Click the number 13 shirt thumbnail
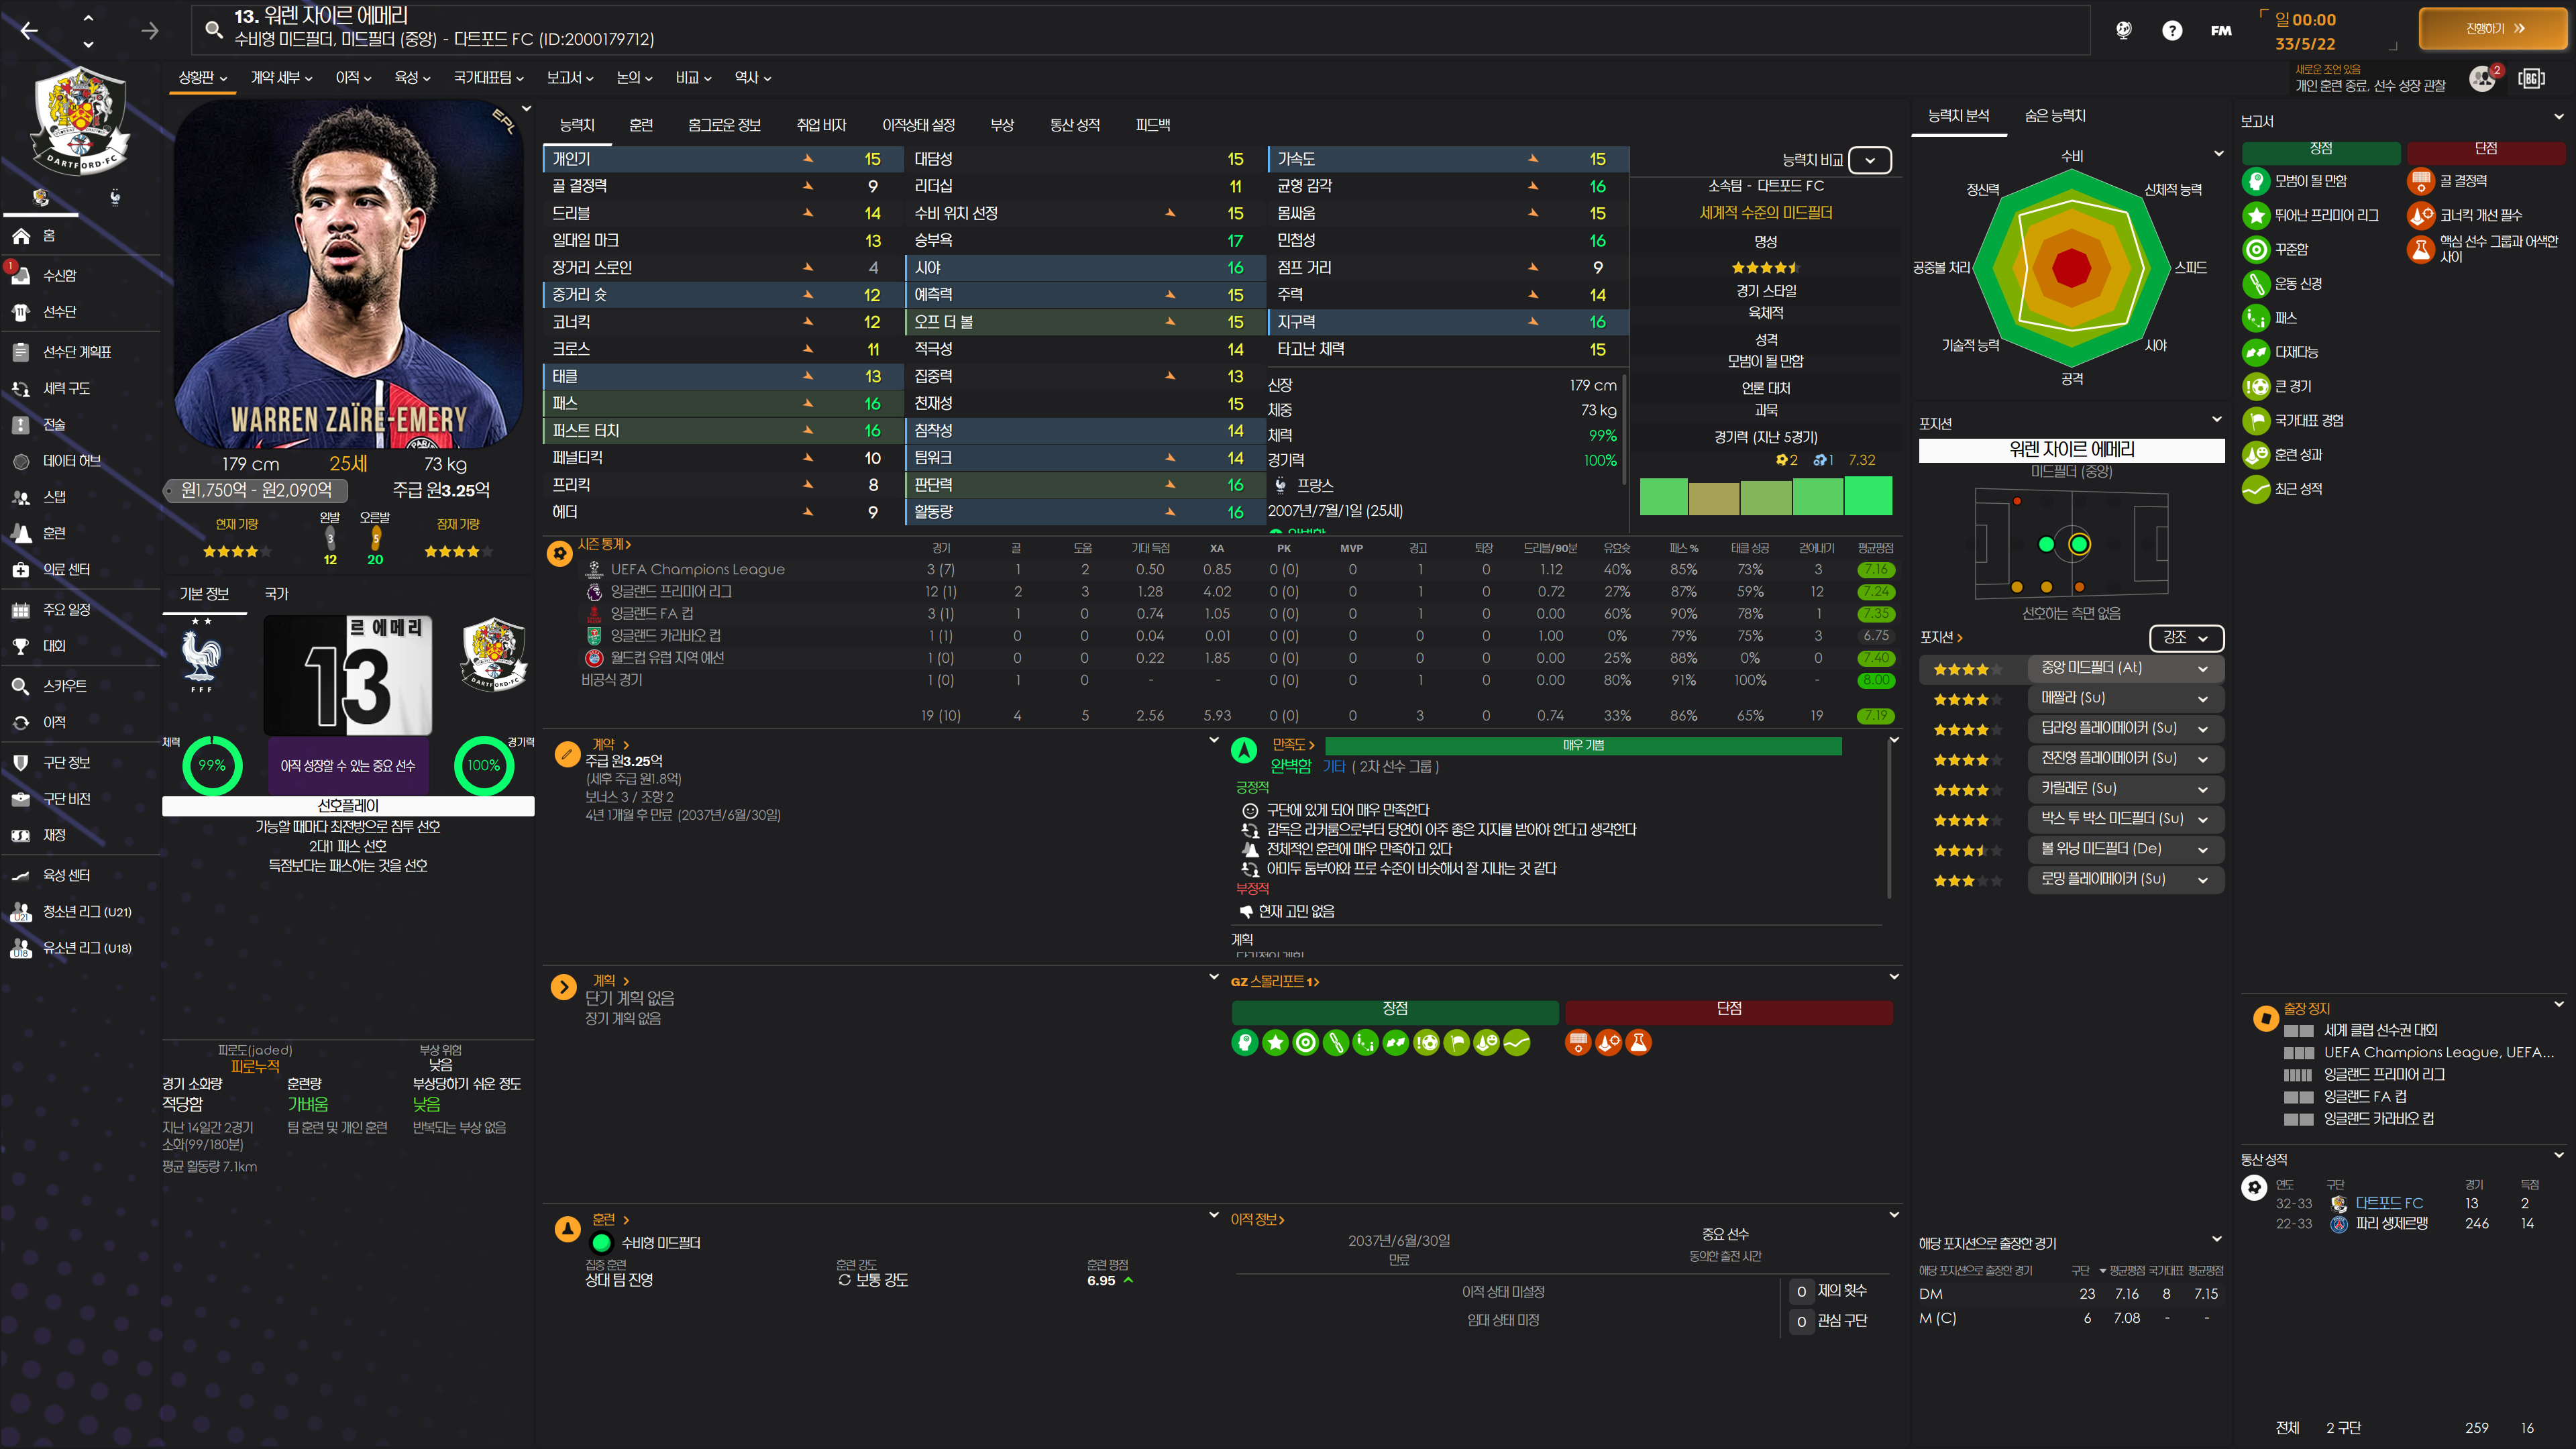This screenshot has height=1449, width=2576. click(347, 675)
